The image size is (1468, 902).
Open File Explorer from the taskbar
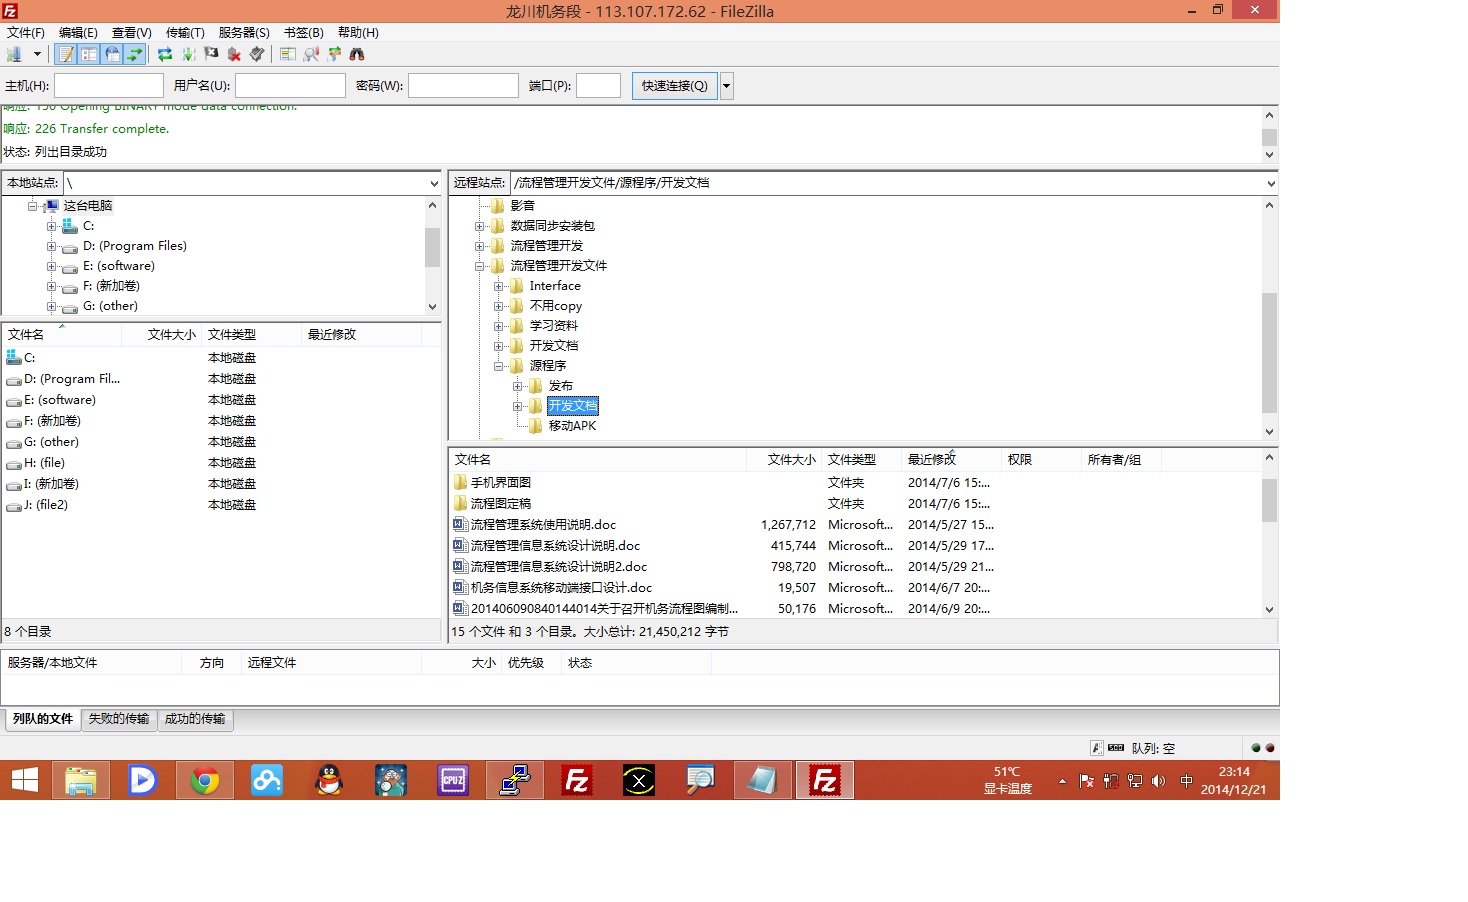pyautogui.click(x=81, y=780)
